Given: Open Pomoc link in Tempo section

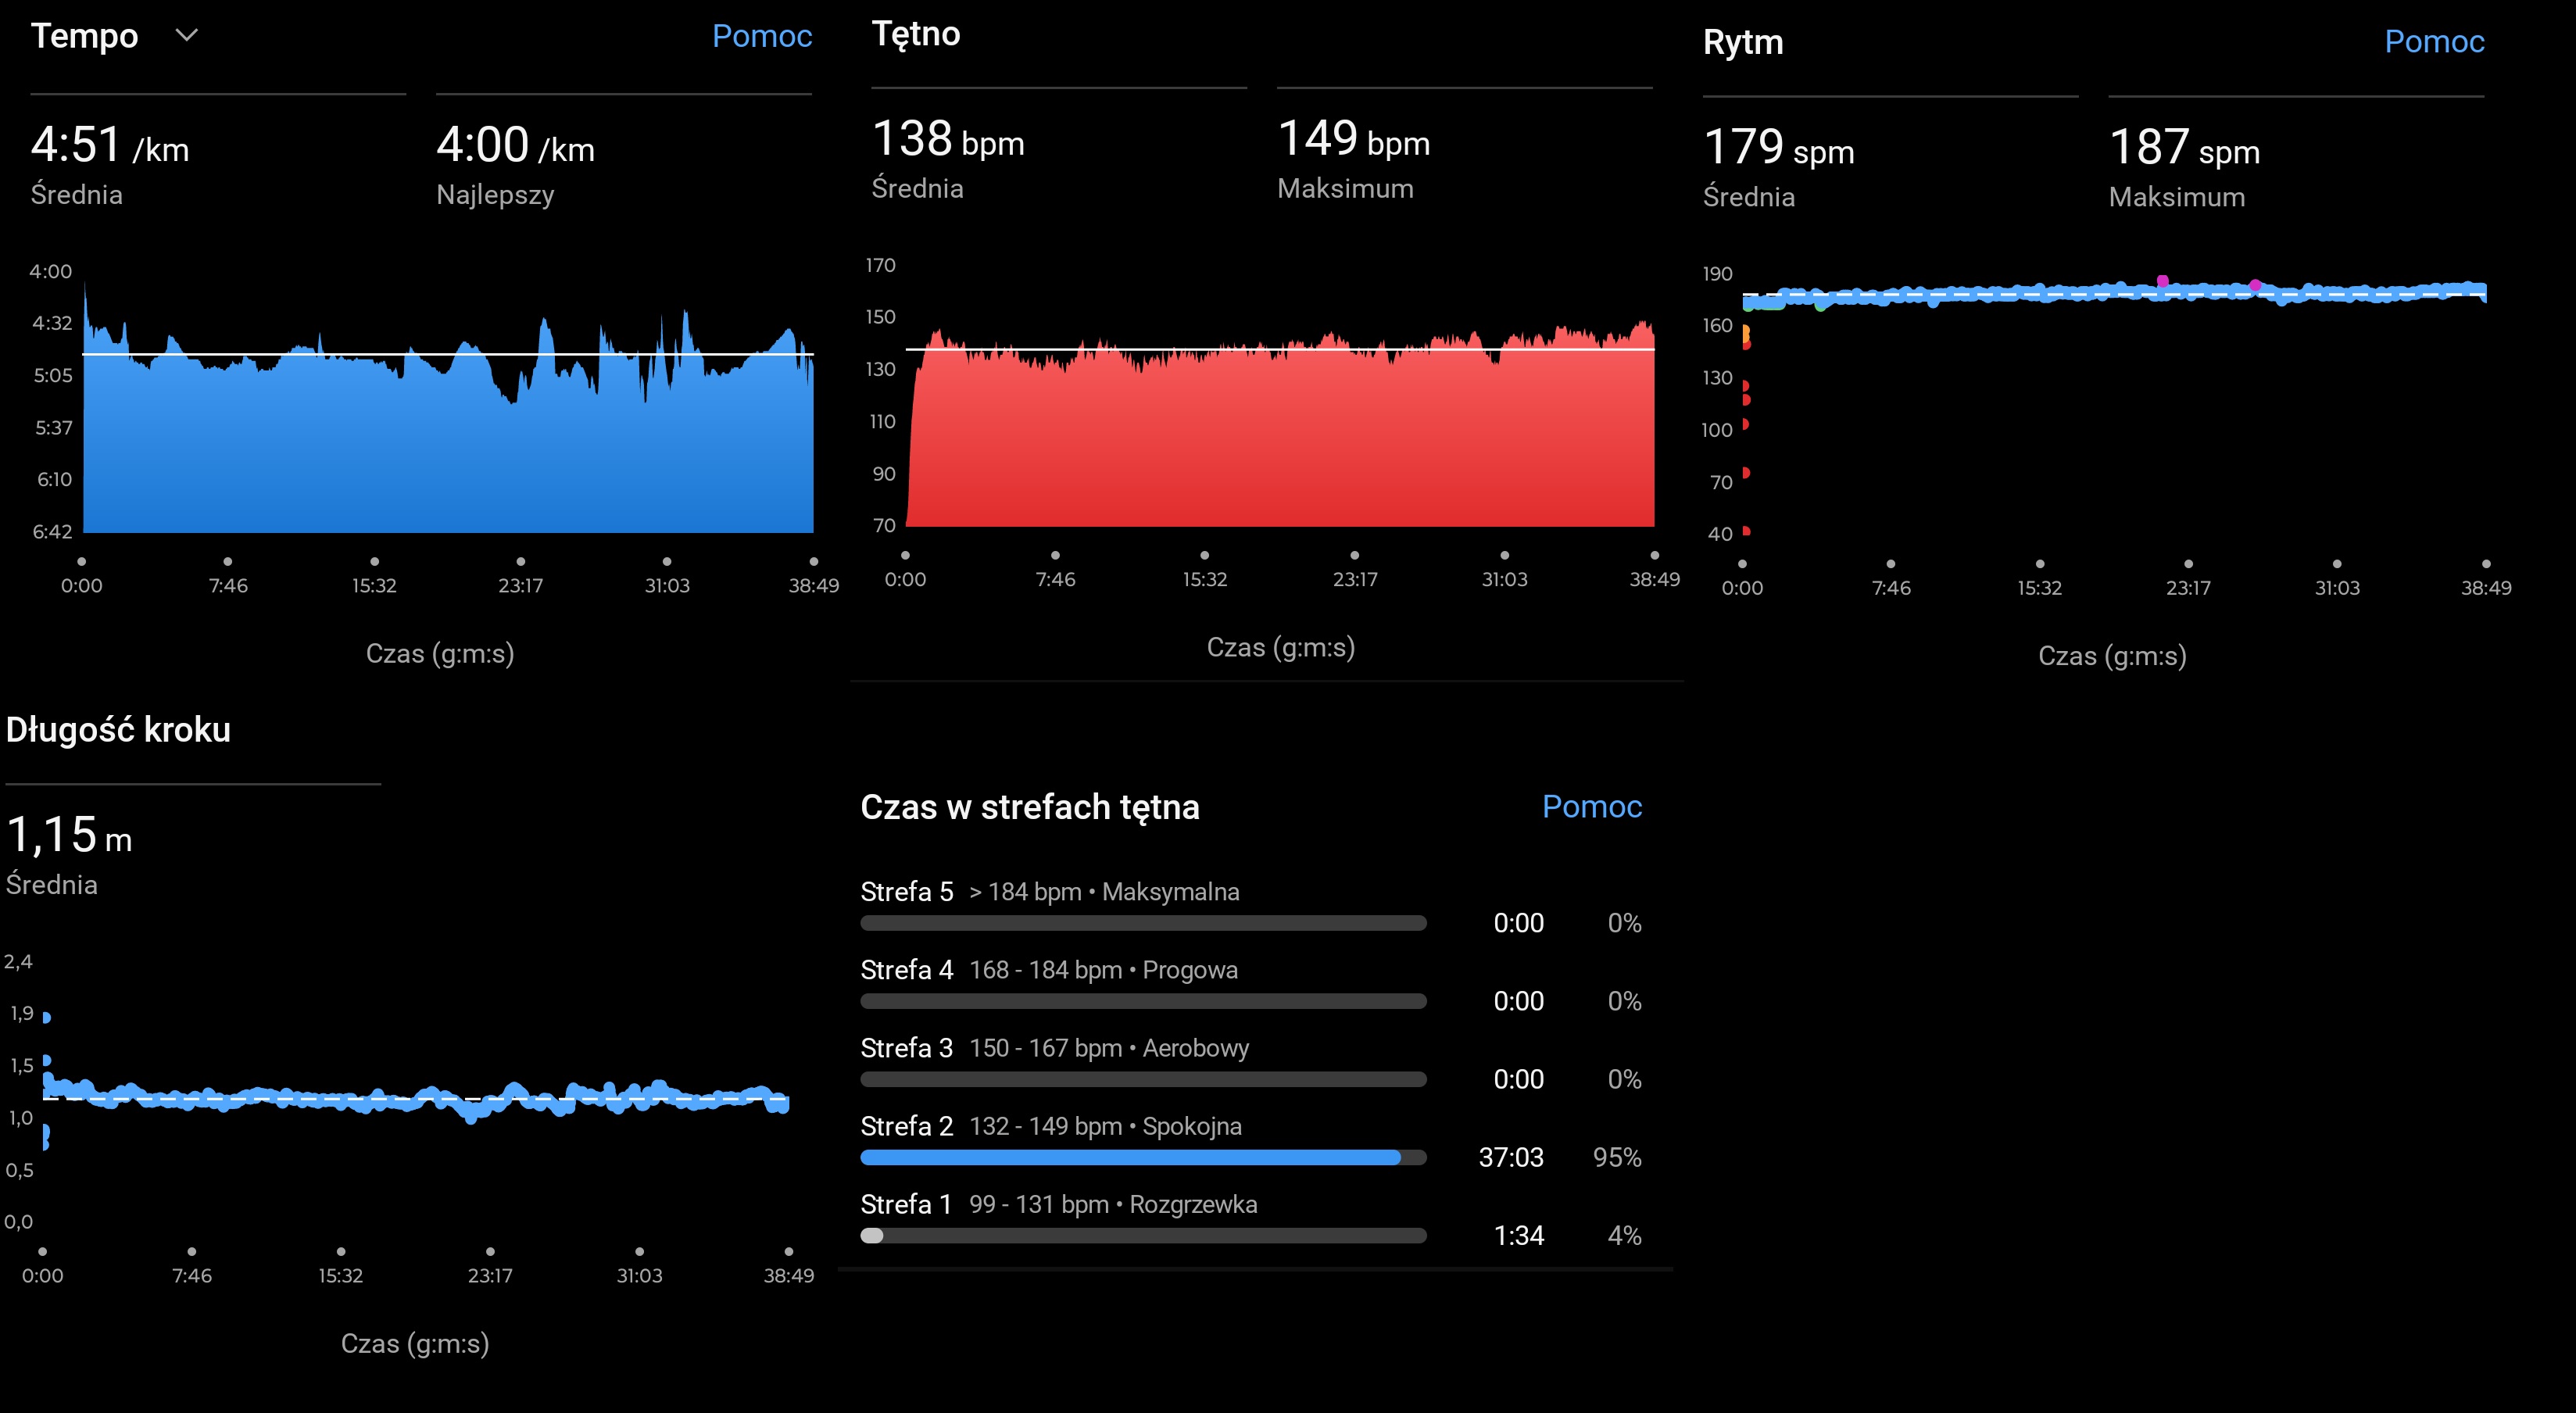Looking at the screenshot, I should tap(761, 36).
